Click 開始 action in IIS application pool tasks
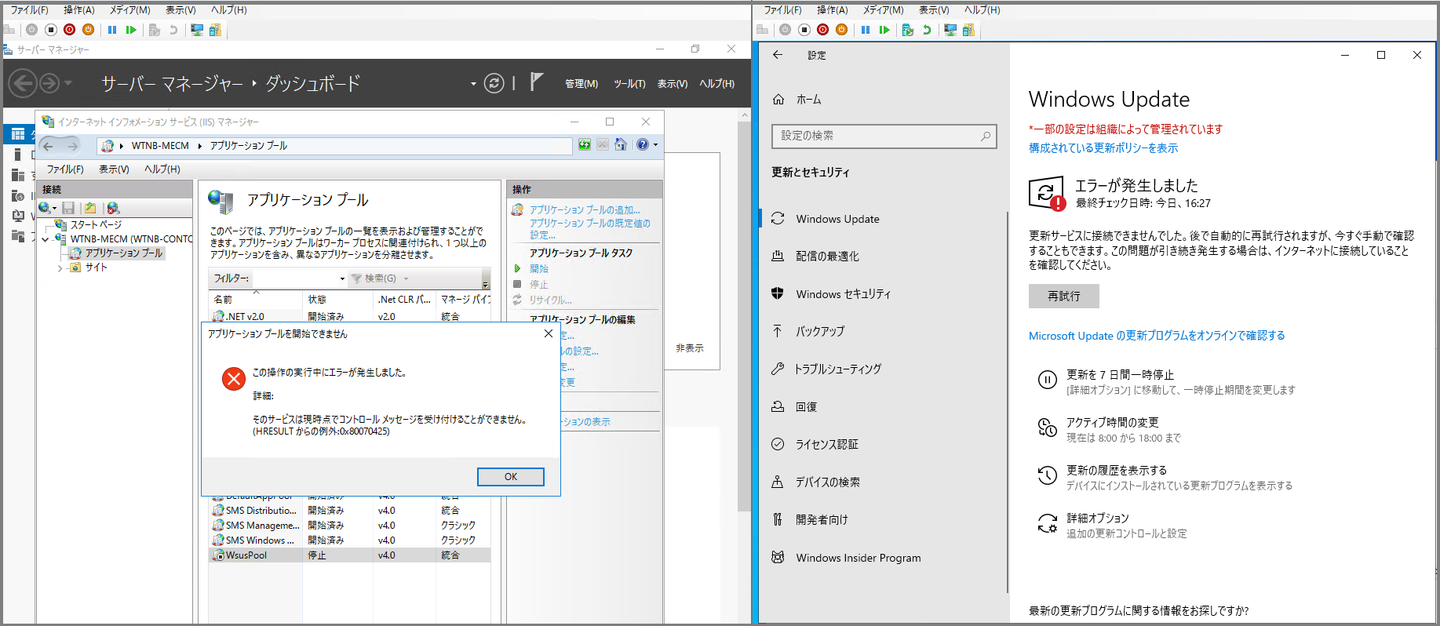The width and height of the screenshot is (1440, 626). [539, 269]
